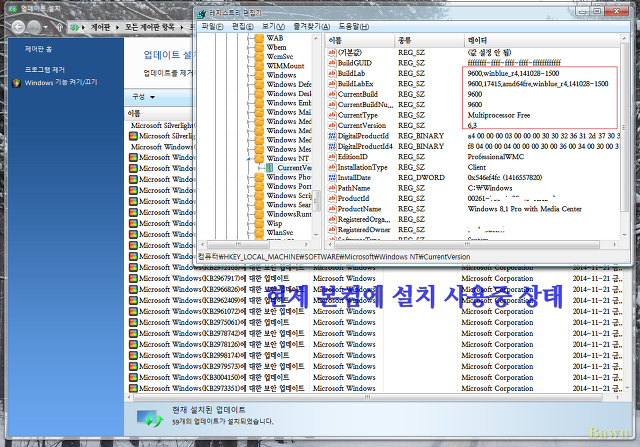Image resolution: width=640 pixels, height=447 pixels.
Task: Open the 구성 dropdown in update list
Action: pos(143,97)
